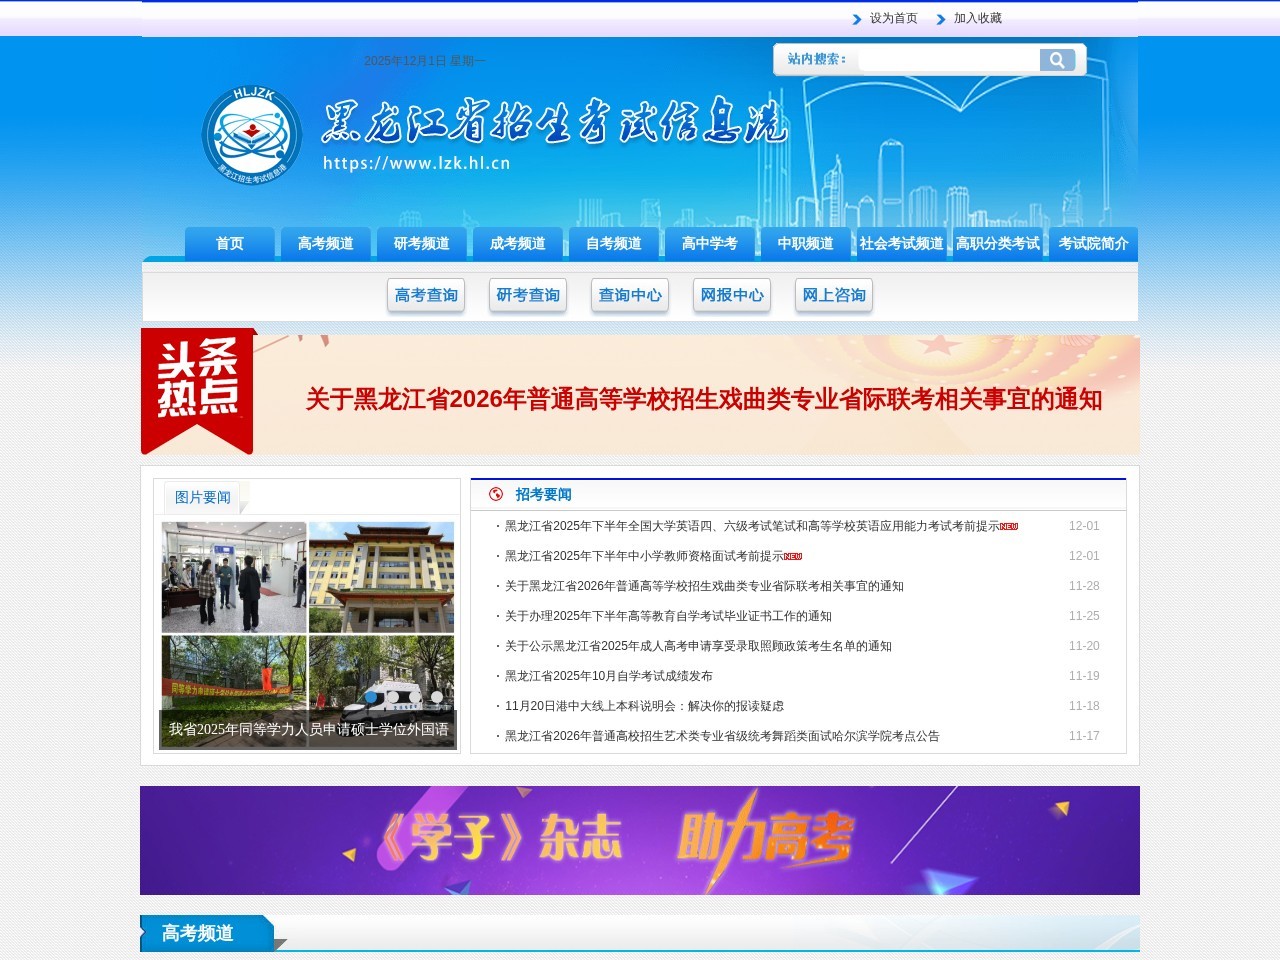
Task: Click the HLJZK site logo icon
Action: [x=252, y=136]
